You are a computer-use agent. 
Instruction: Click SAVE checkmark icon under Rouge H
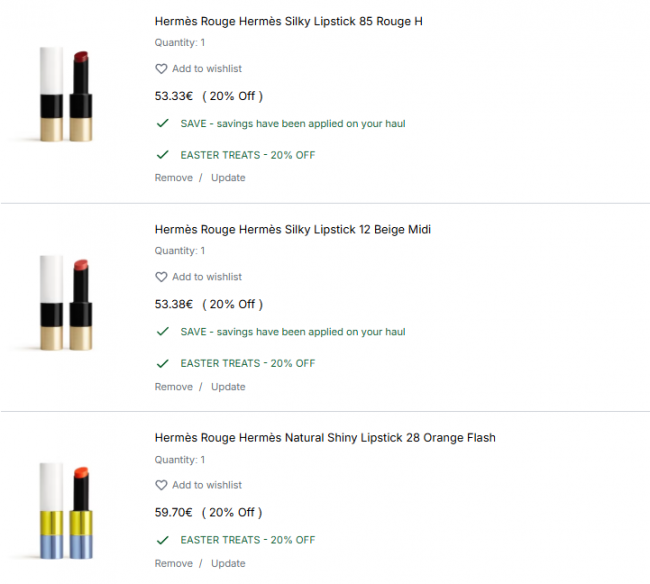coord(162,123)
